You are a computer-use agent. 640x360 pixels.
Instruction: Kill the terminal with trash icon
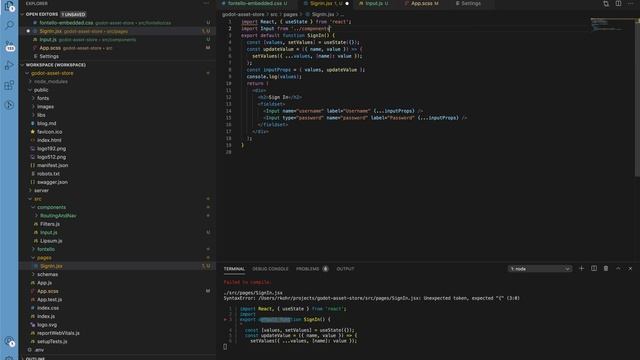pos(606,269)
